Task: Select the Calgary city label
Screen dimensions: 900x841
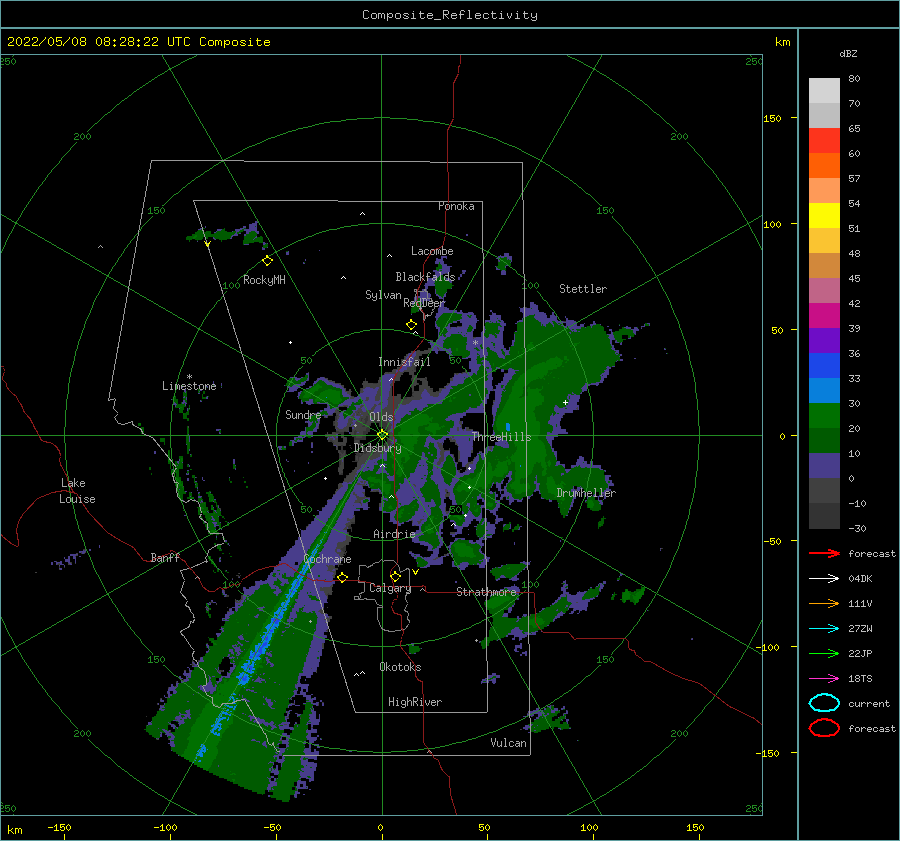Action: (x=390, y=588)
